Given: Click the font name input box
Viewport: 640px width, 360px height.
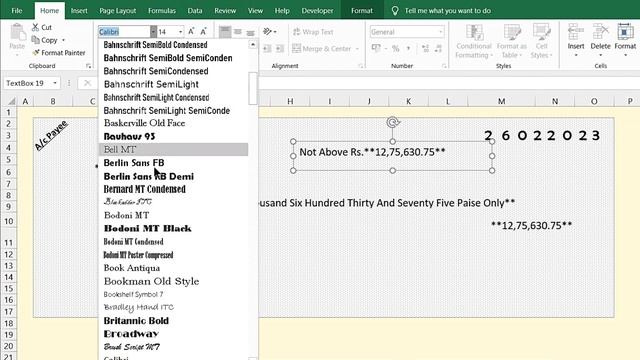Looking at the screenshot, I should click(124, 31).
